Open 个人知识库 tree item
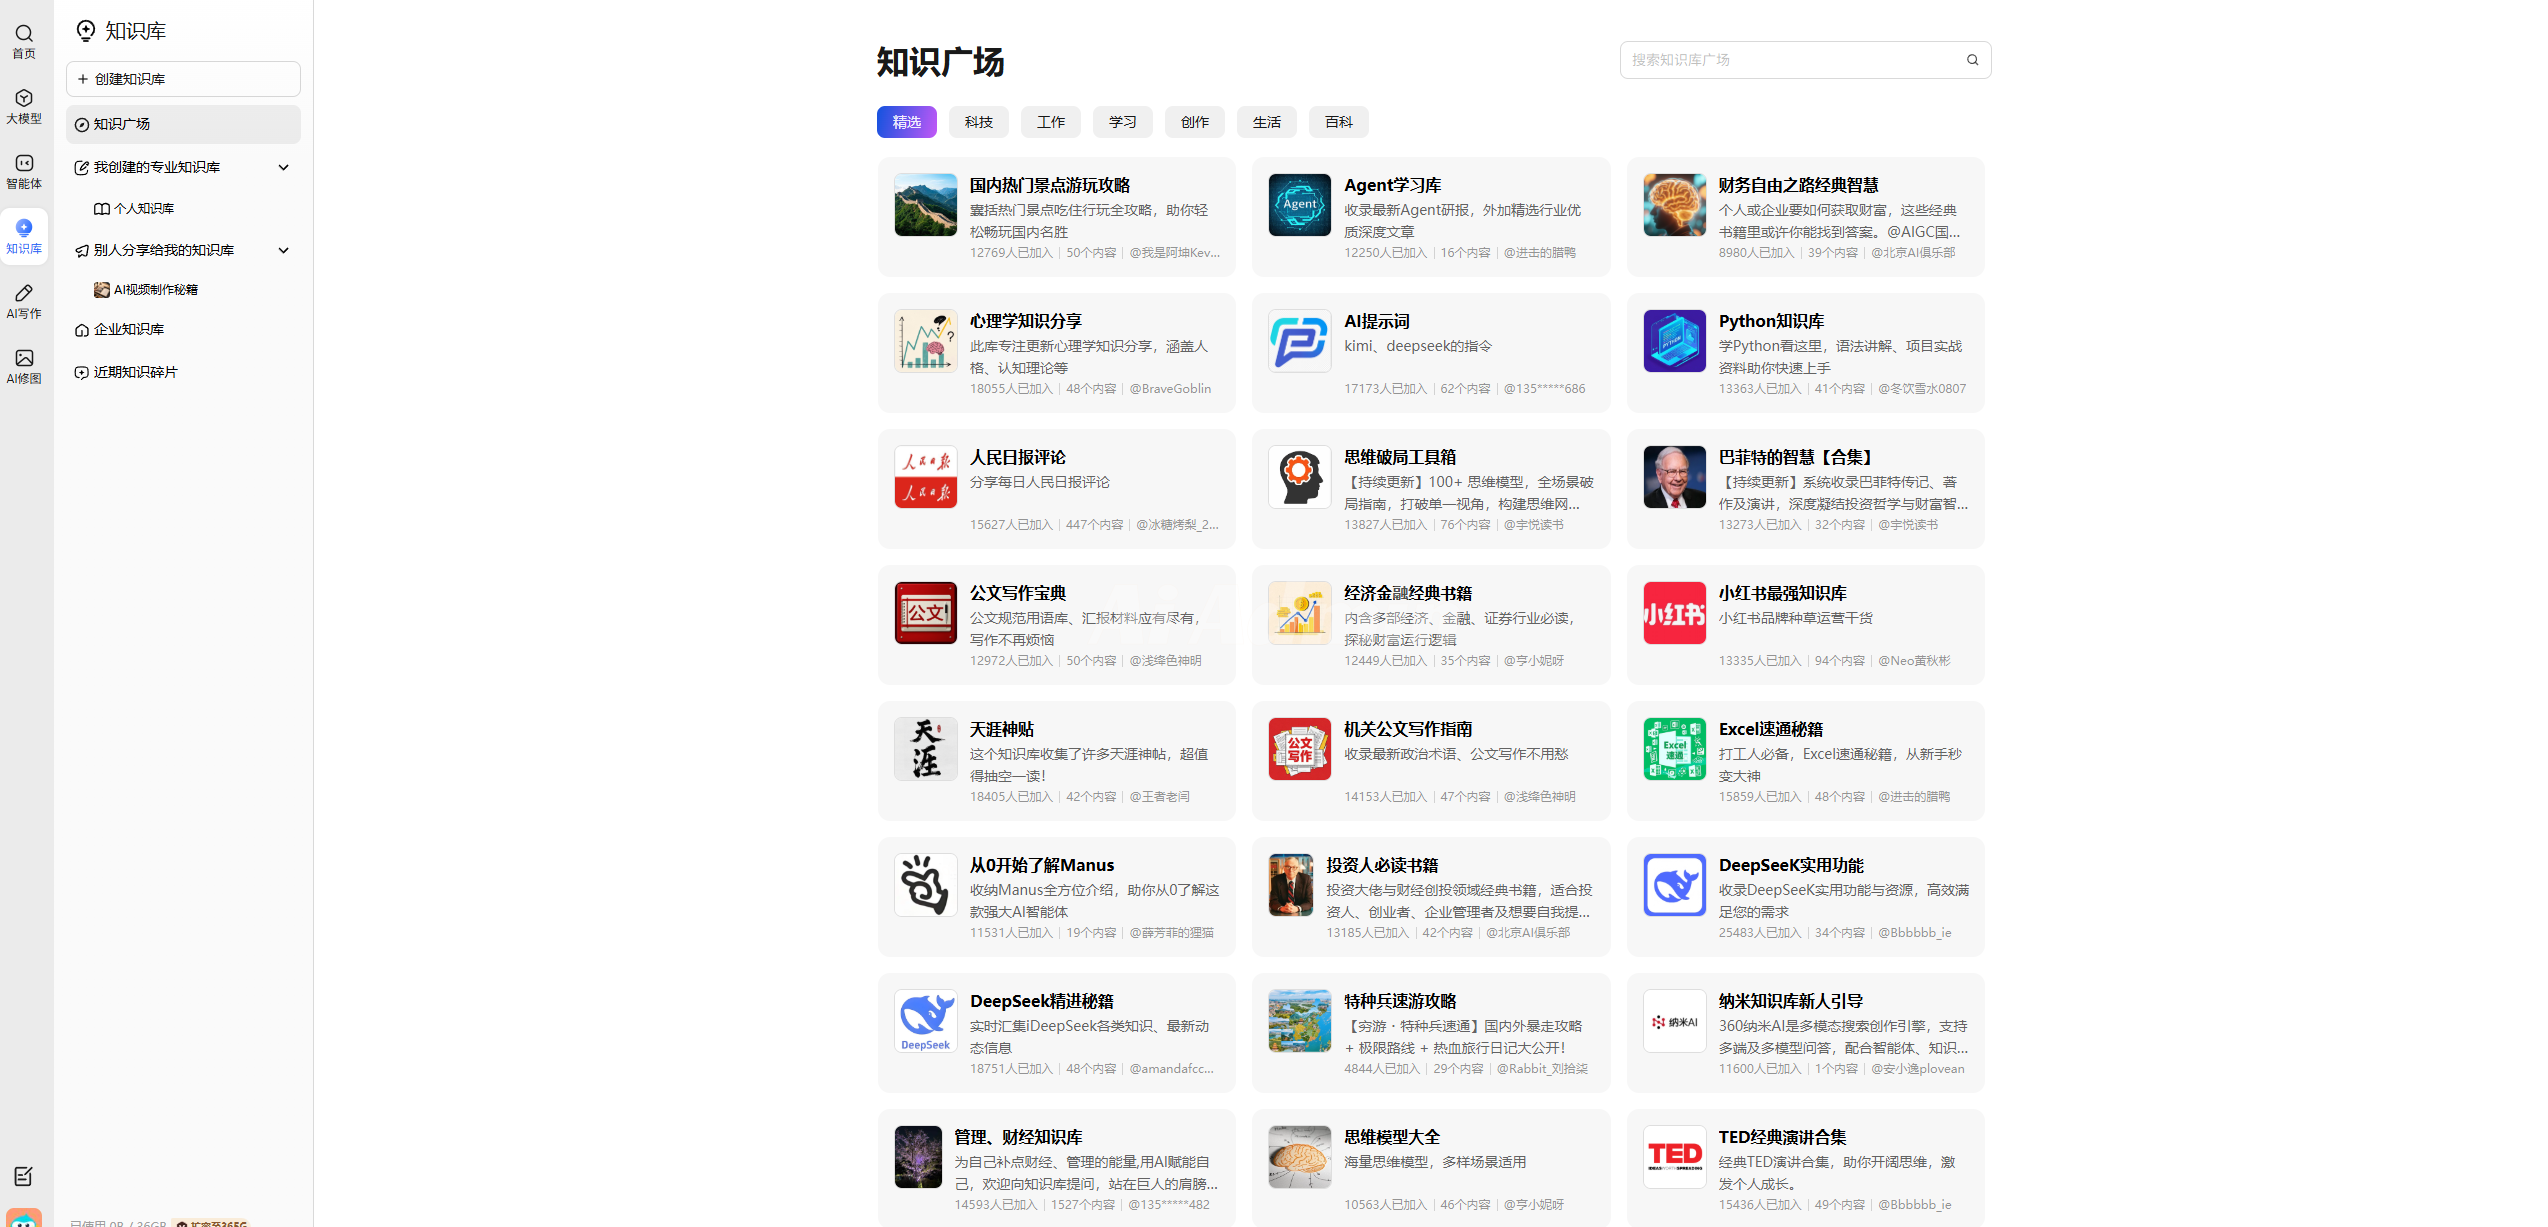Viewport: 2548px width, 1227px height. coord(144,208)
